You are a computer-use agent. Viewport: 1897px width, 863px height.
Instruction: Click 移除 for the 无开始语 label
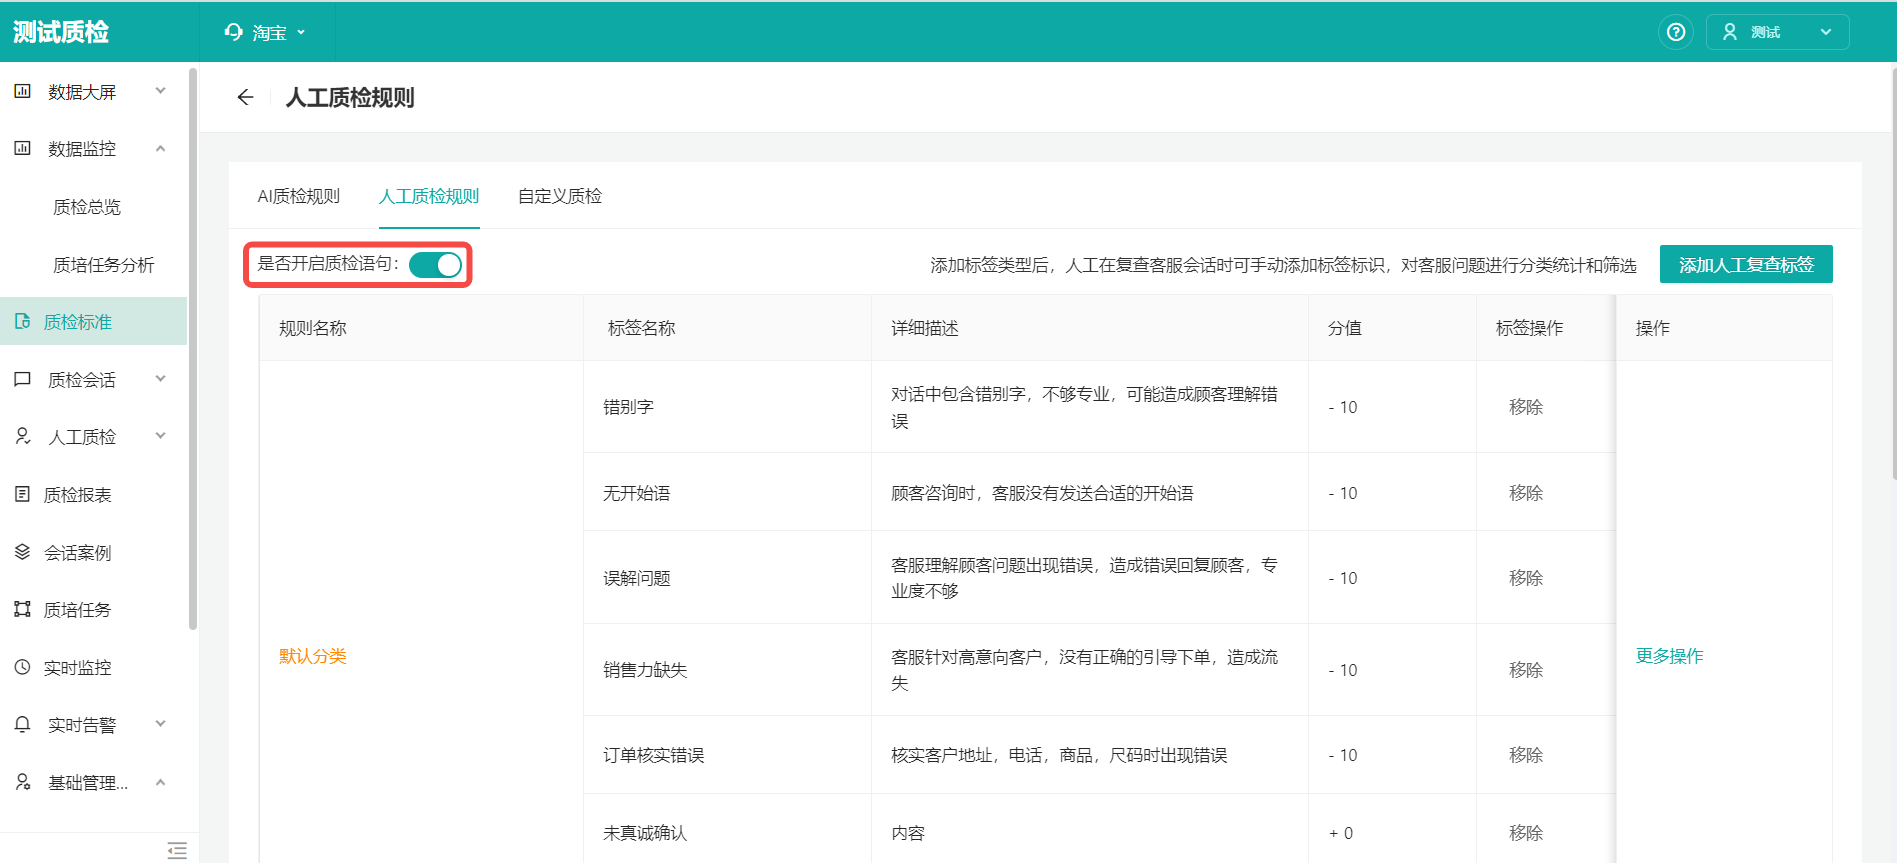pyautogui.click(x=1526, y=493)
